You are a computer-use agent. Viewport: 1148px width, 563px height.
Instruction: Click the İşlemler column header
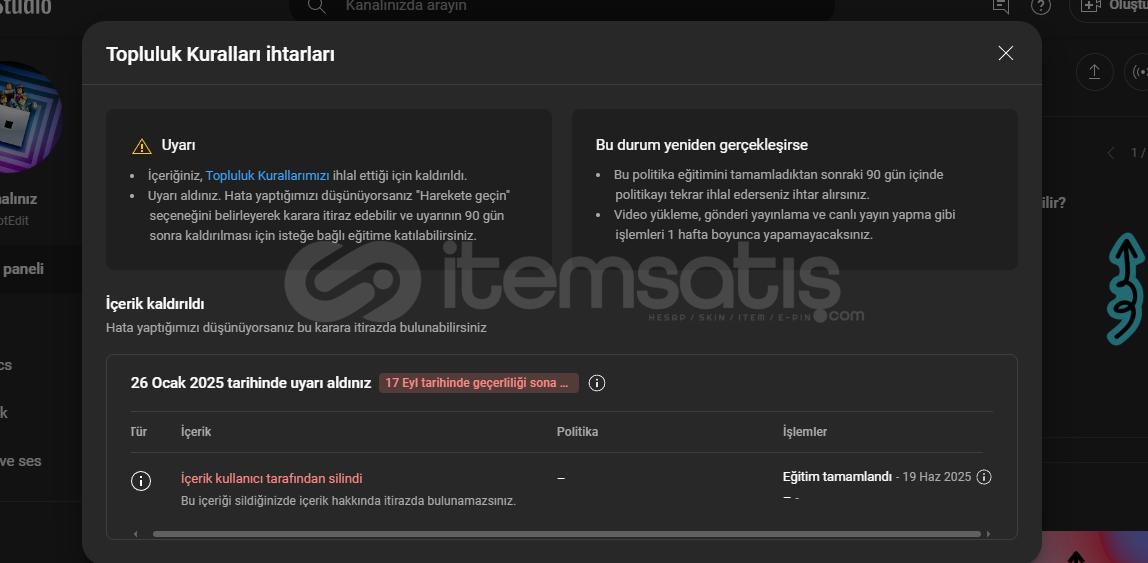tap(805, 432)
